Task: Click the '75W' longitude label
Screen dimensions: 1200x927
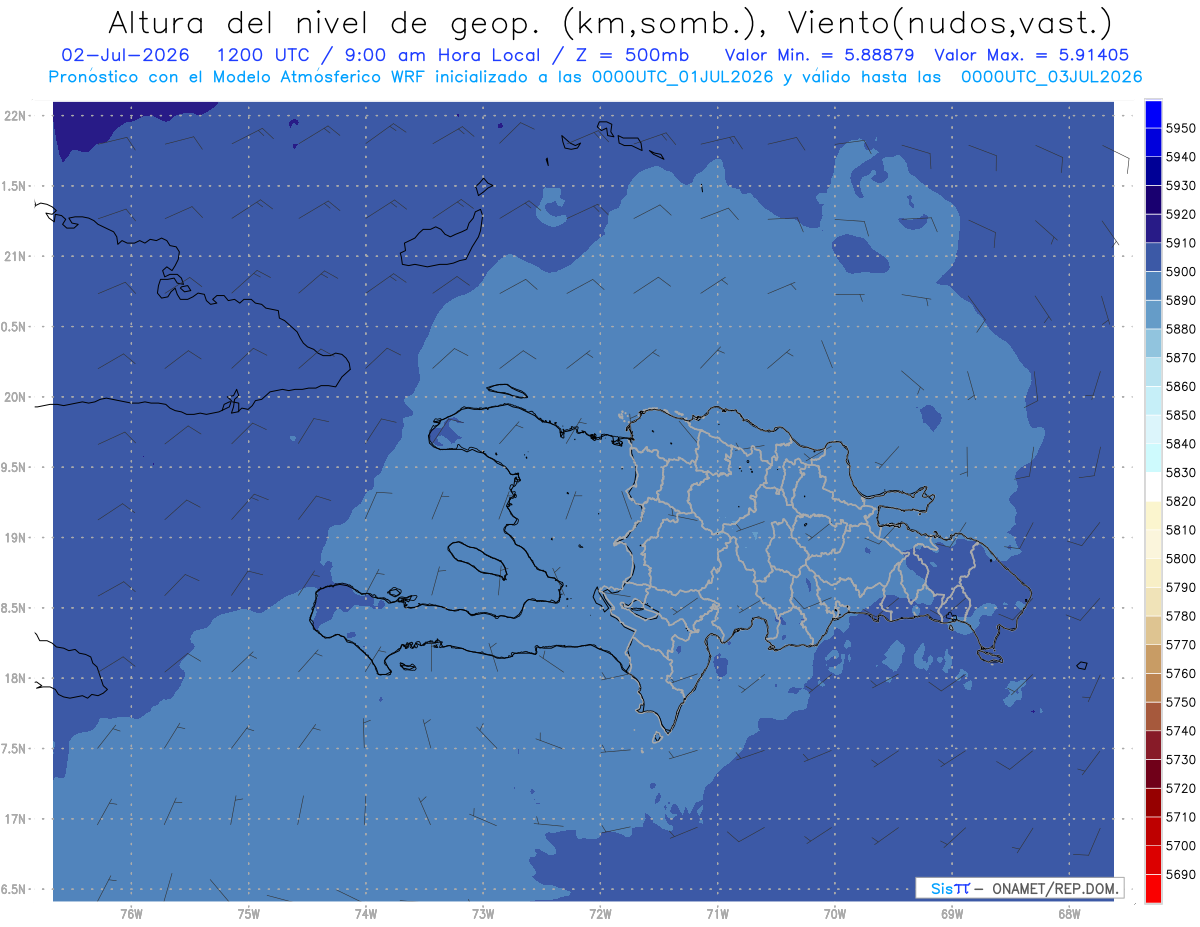Action: click(249, 913)
